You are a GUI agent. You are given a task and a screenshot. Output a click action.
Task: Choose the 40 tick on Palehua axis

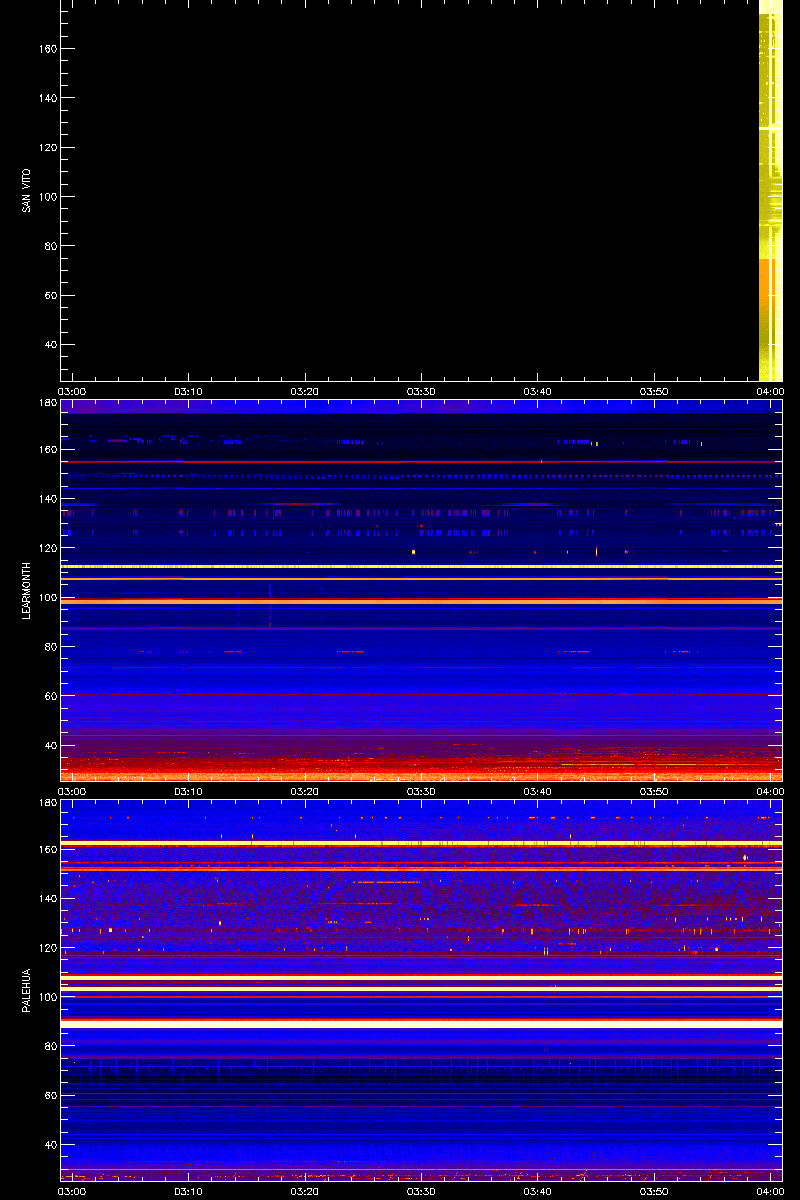point(52,1145)
